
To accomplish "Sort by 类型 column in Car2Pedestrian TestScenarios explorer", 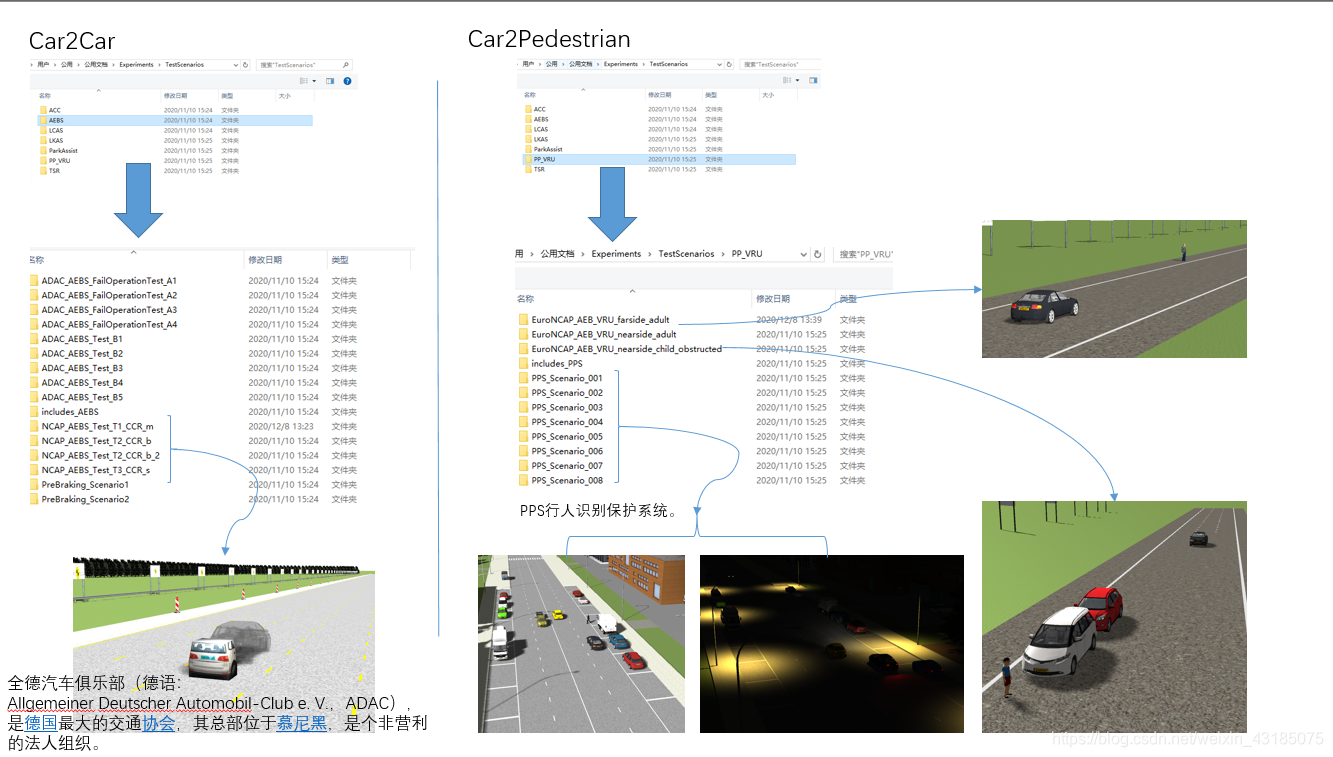I will click(711, 95).
